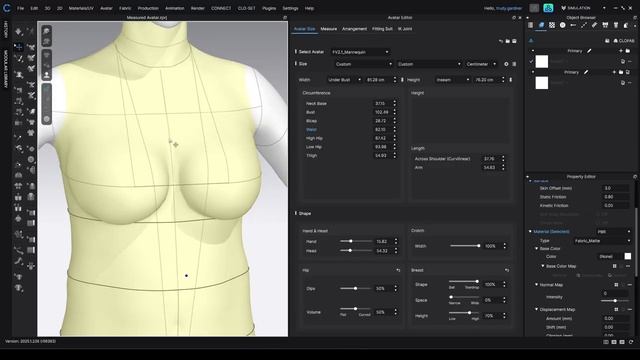The width and height of the screenshot is (640, 360).
Task: Select the Button icon in Object Browser
Action: coord(562,25)
